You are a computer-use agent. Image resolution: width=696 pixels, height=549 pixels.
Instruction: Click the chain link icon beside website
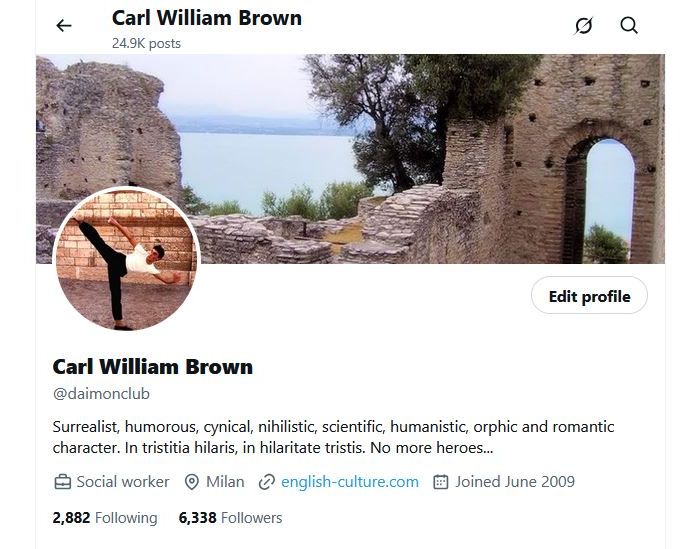(x=266, y=482)
